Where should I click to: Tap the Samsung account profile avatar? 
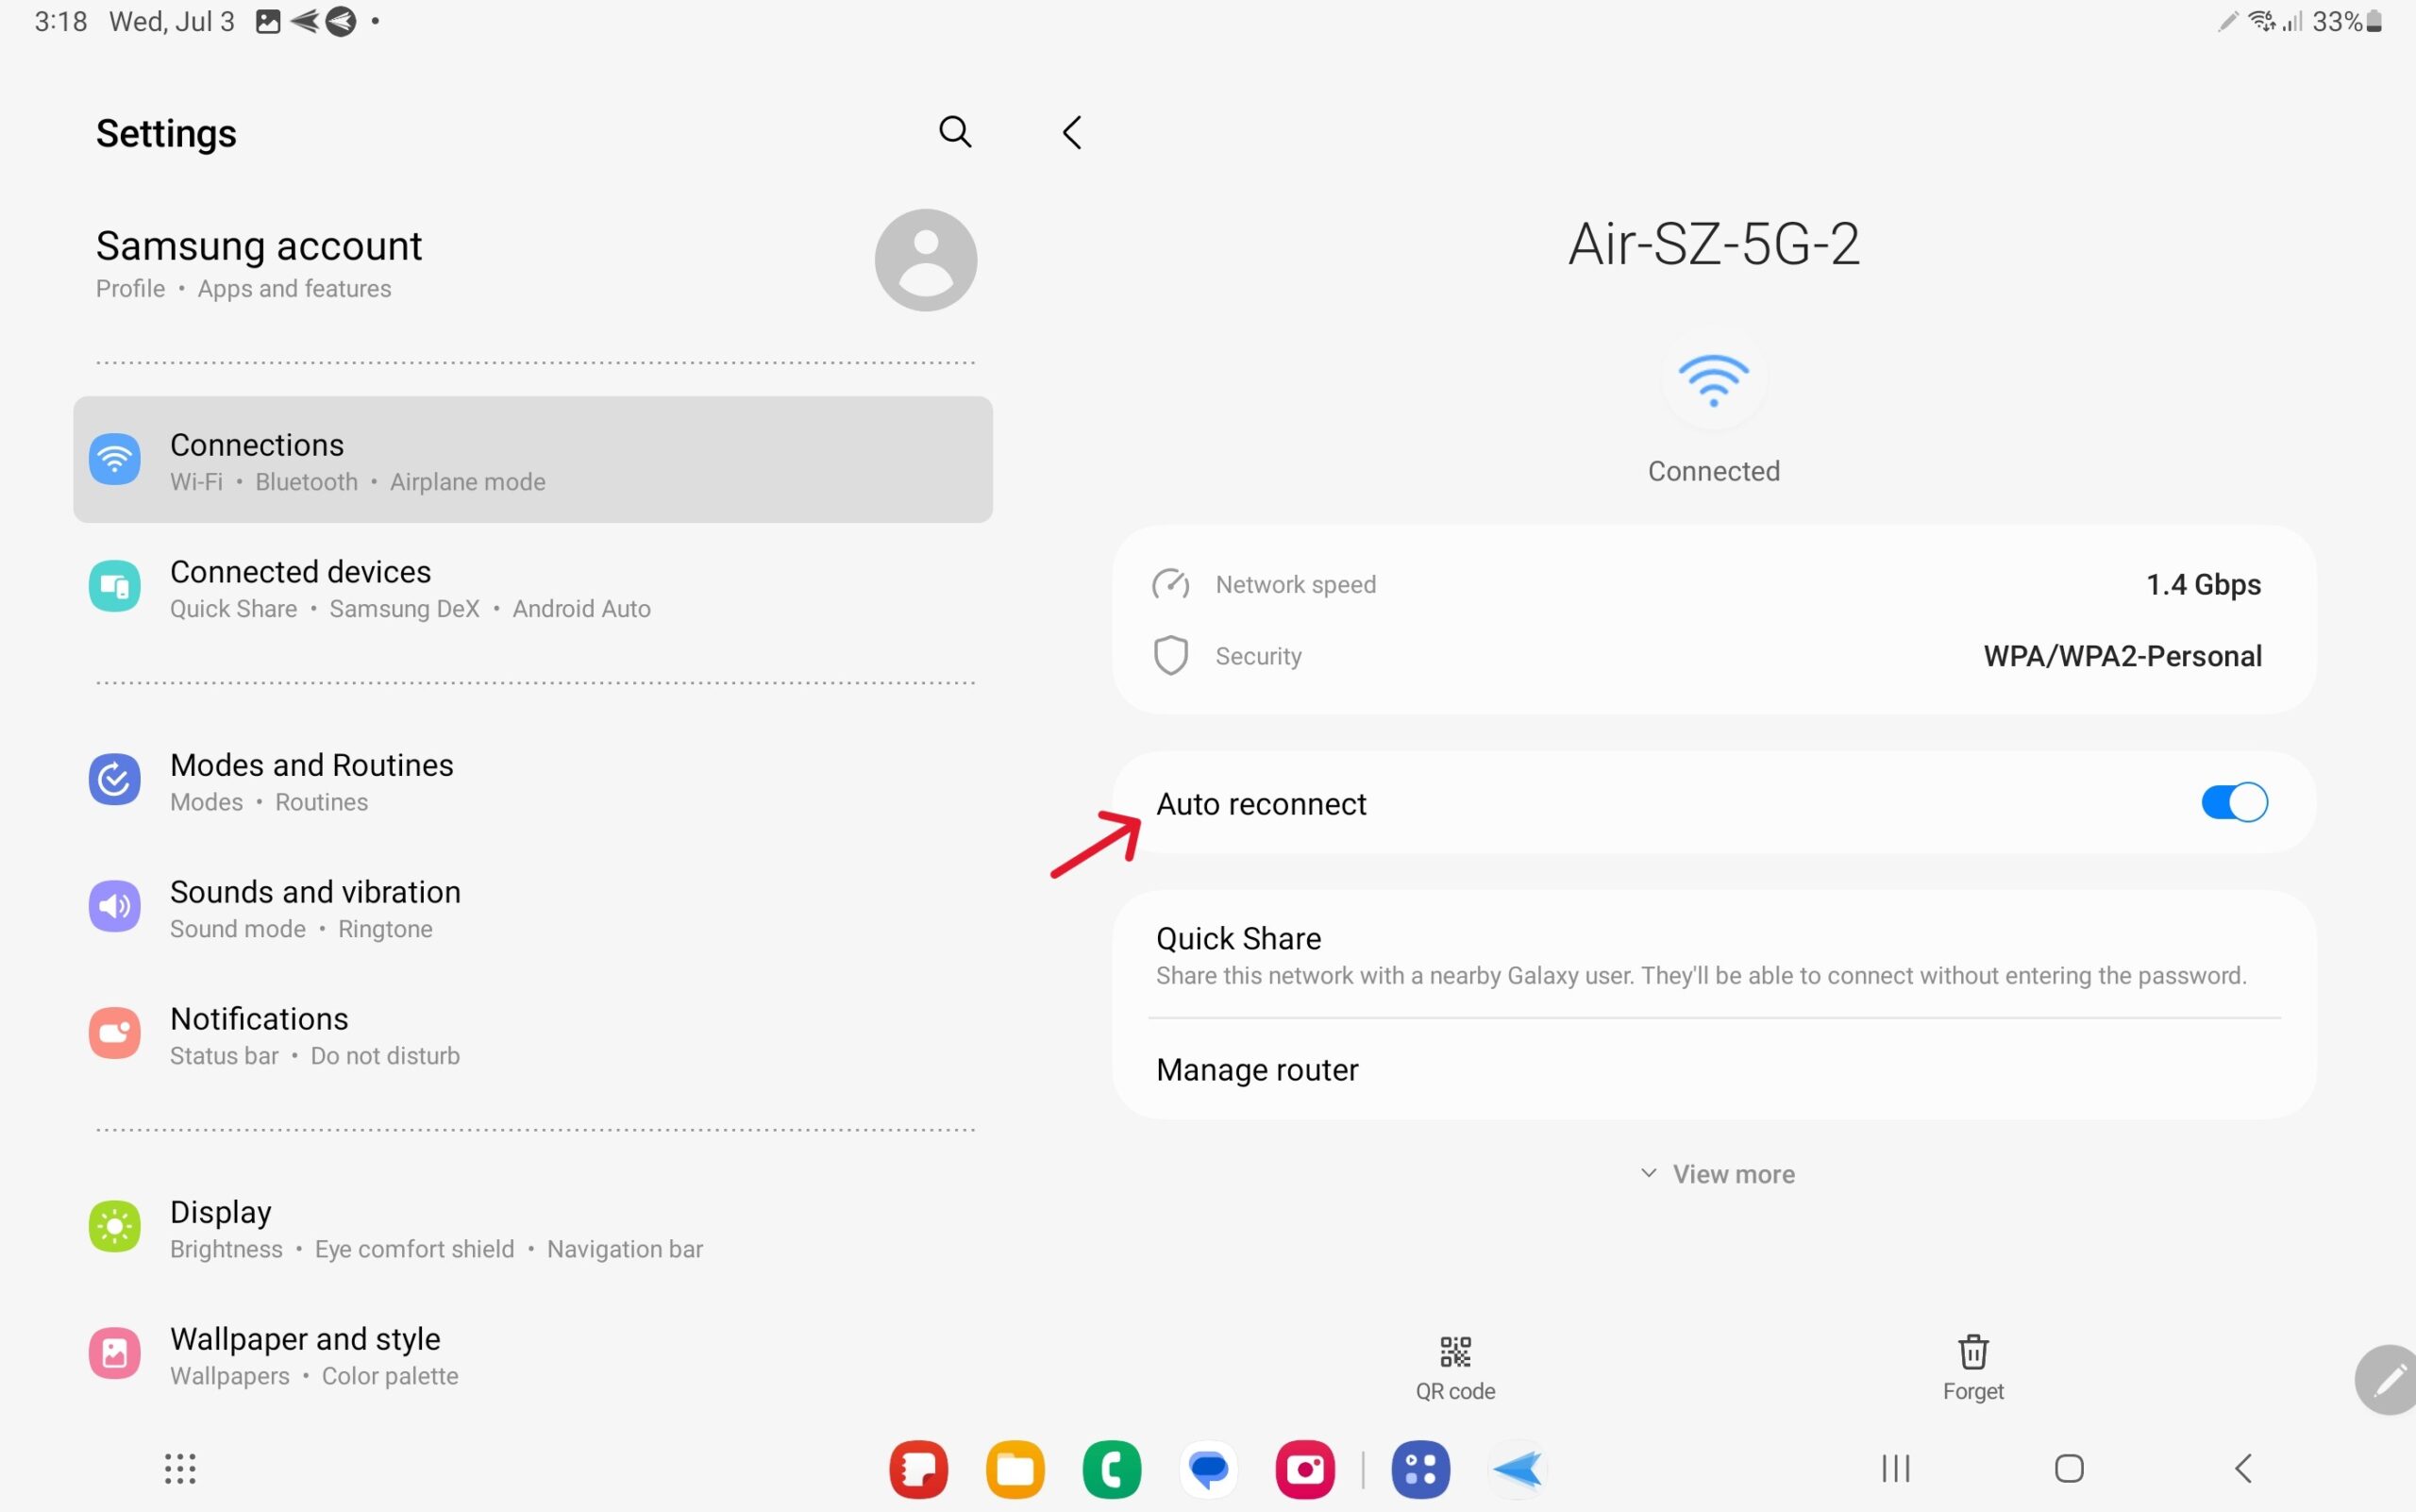(924, 258)
